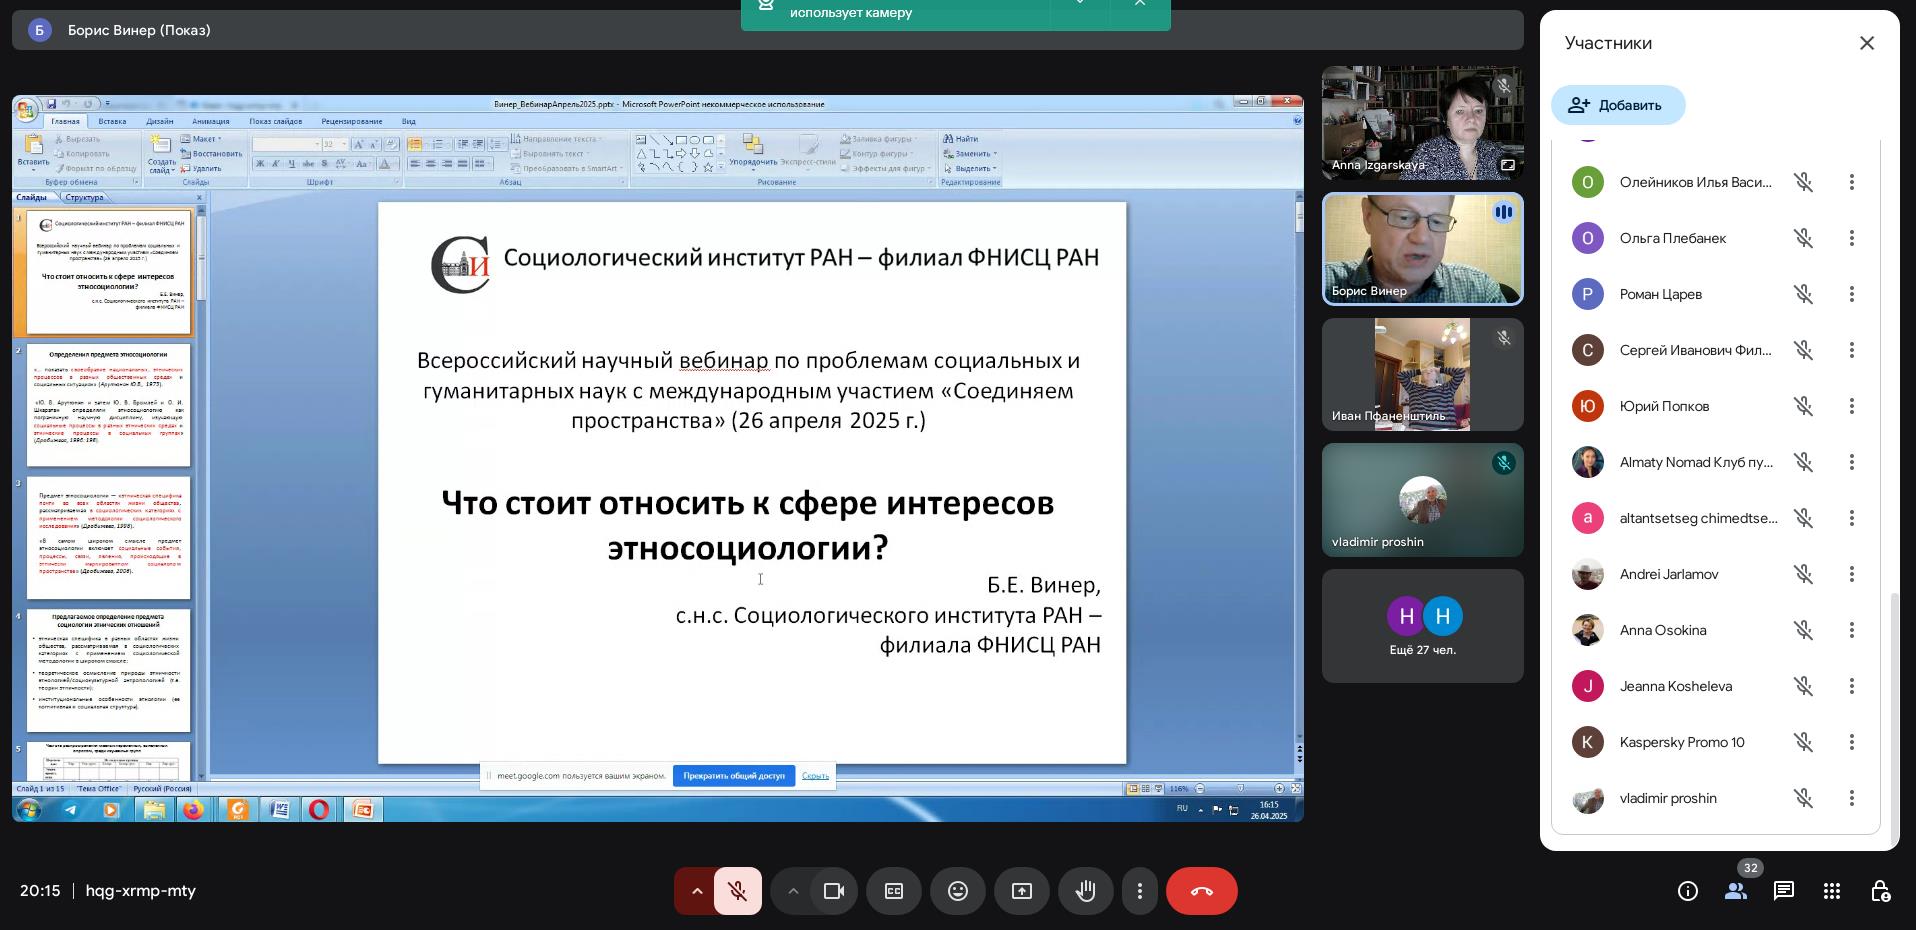
Task: Unmute your microphone
Action: pyautogui.click(x=738, y=891)
